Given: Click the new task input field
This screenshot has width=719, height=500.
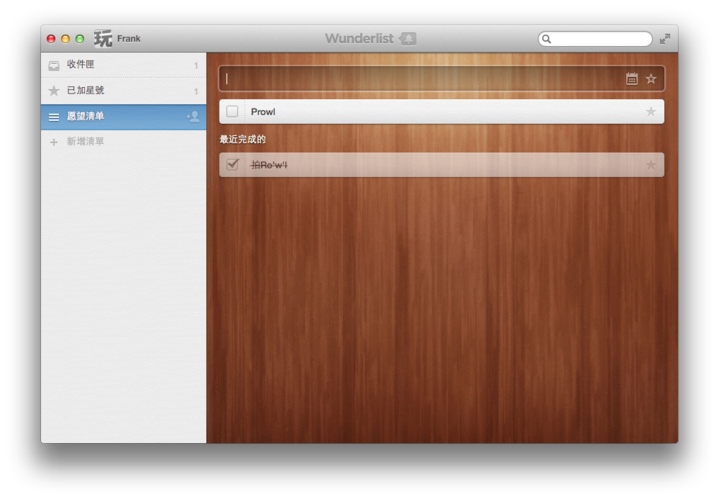Looking at the screenshot, I should (420, 79).
